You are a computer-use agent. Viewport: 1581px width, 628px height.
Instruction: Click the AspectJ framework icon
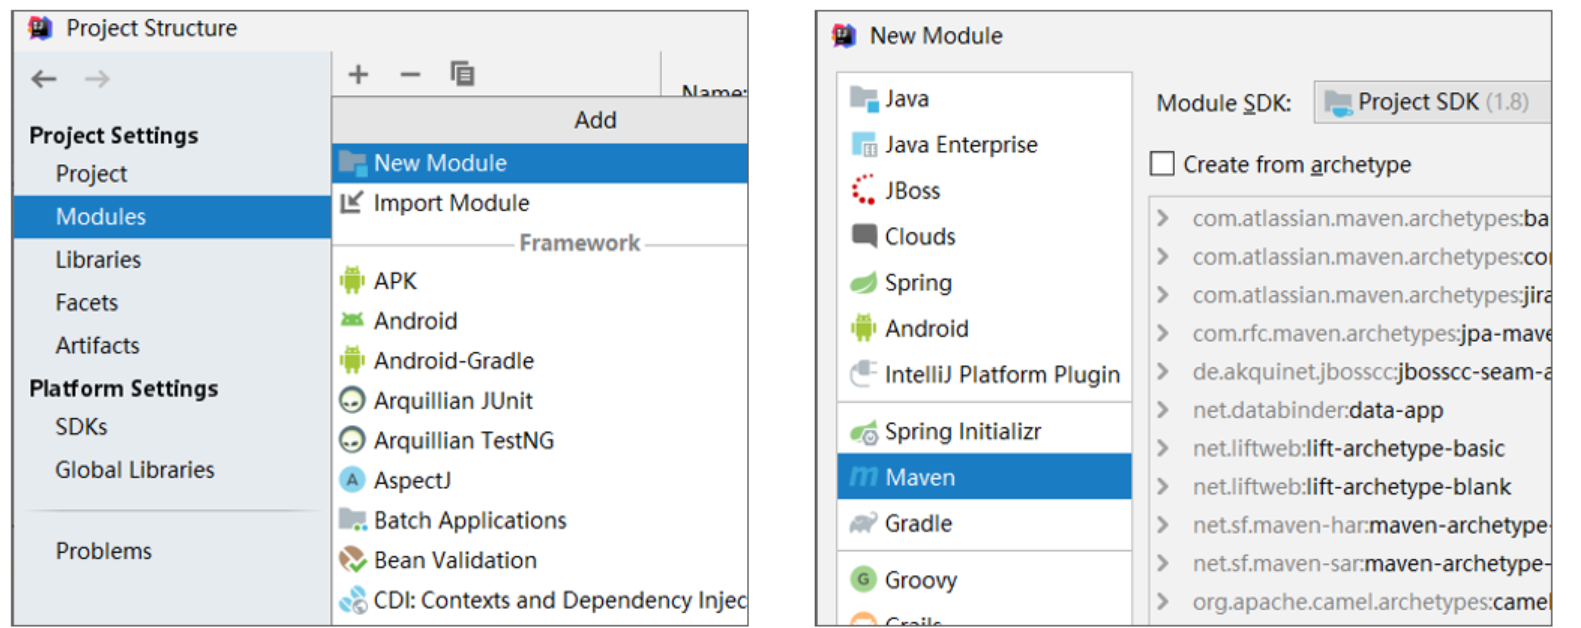tap(352, 480)
